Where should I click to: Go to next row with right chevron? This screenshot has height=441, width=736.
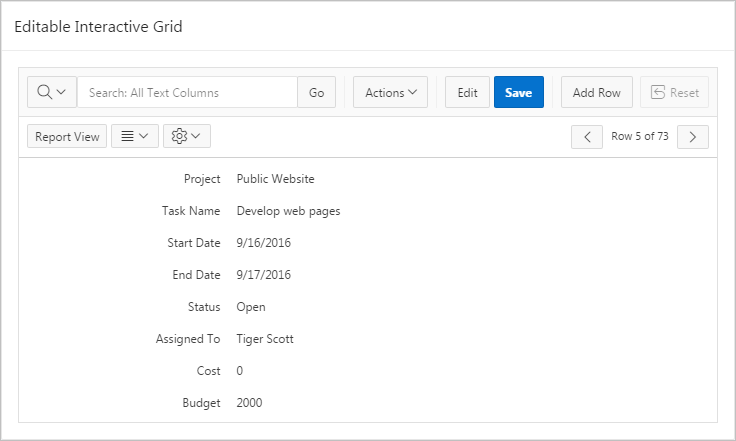(693, 137)
